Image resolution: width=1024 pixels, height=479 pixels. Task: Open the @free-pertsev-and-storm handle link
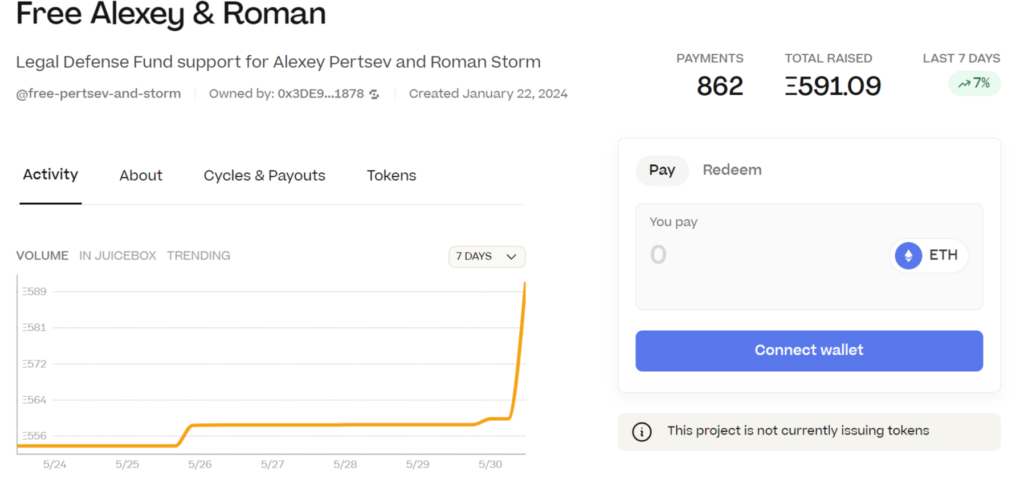(x=98, y=94)
